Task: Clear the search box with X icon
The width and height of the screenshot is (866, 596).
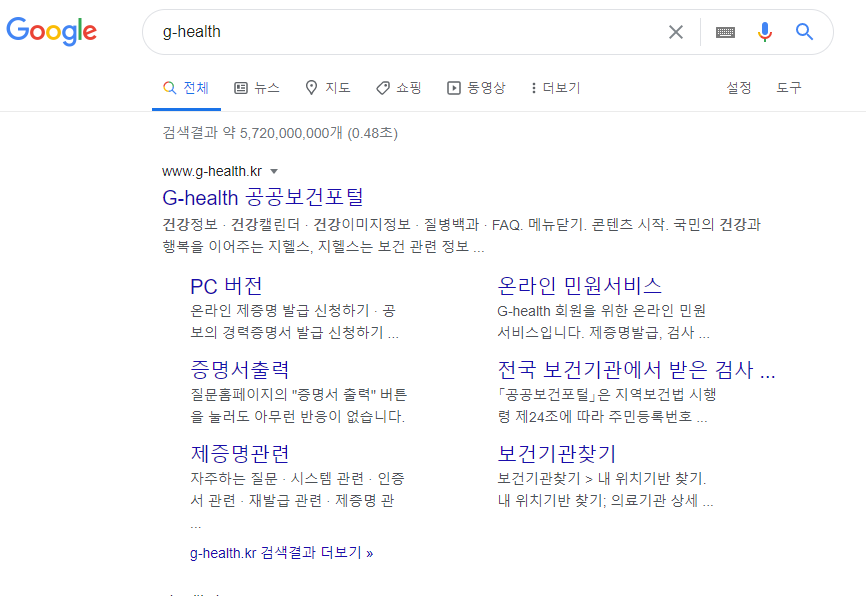Action: (675, 32)
